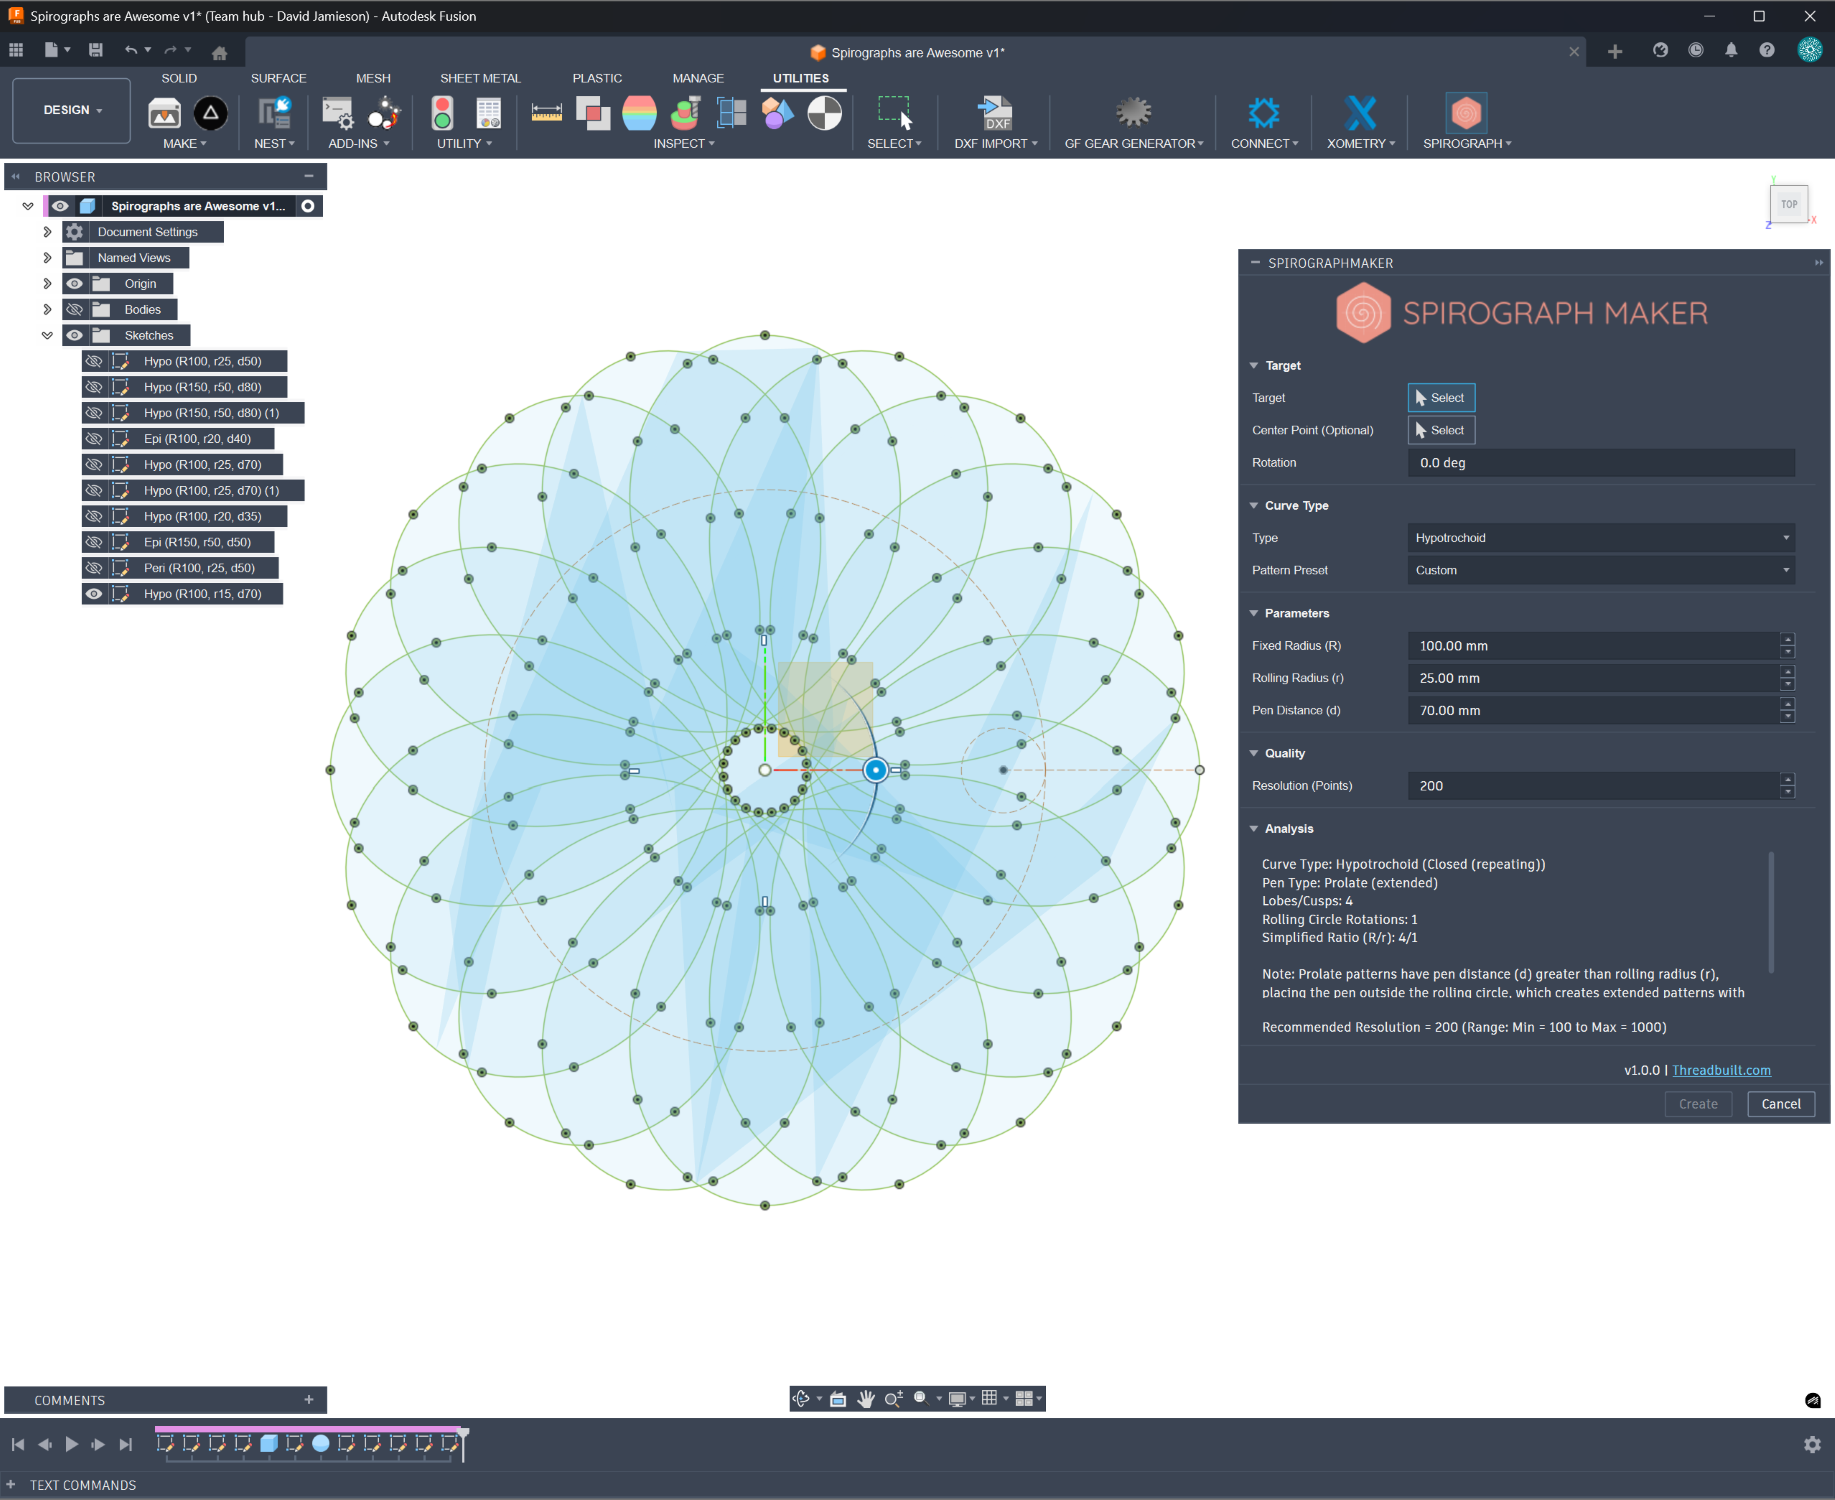This screenshot has height=1500, width=1835.
Task: Open the Curve Type dropdown showing Hypotrochoid
Action: 1600,537
